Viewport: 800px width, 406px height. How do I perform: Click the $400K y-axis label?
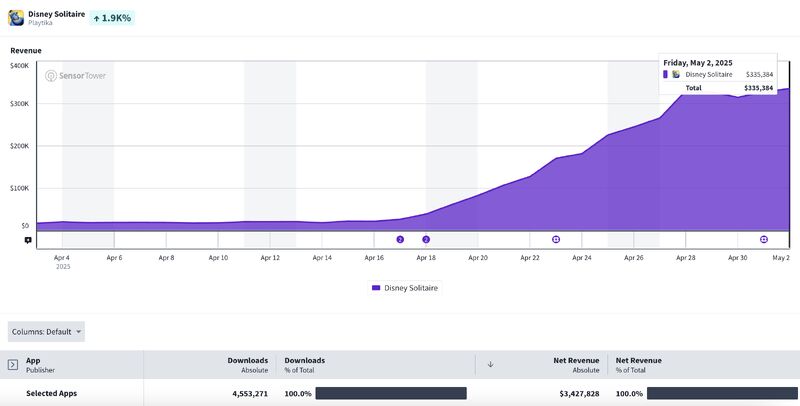coord(19,66)
